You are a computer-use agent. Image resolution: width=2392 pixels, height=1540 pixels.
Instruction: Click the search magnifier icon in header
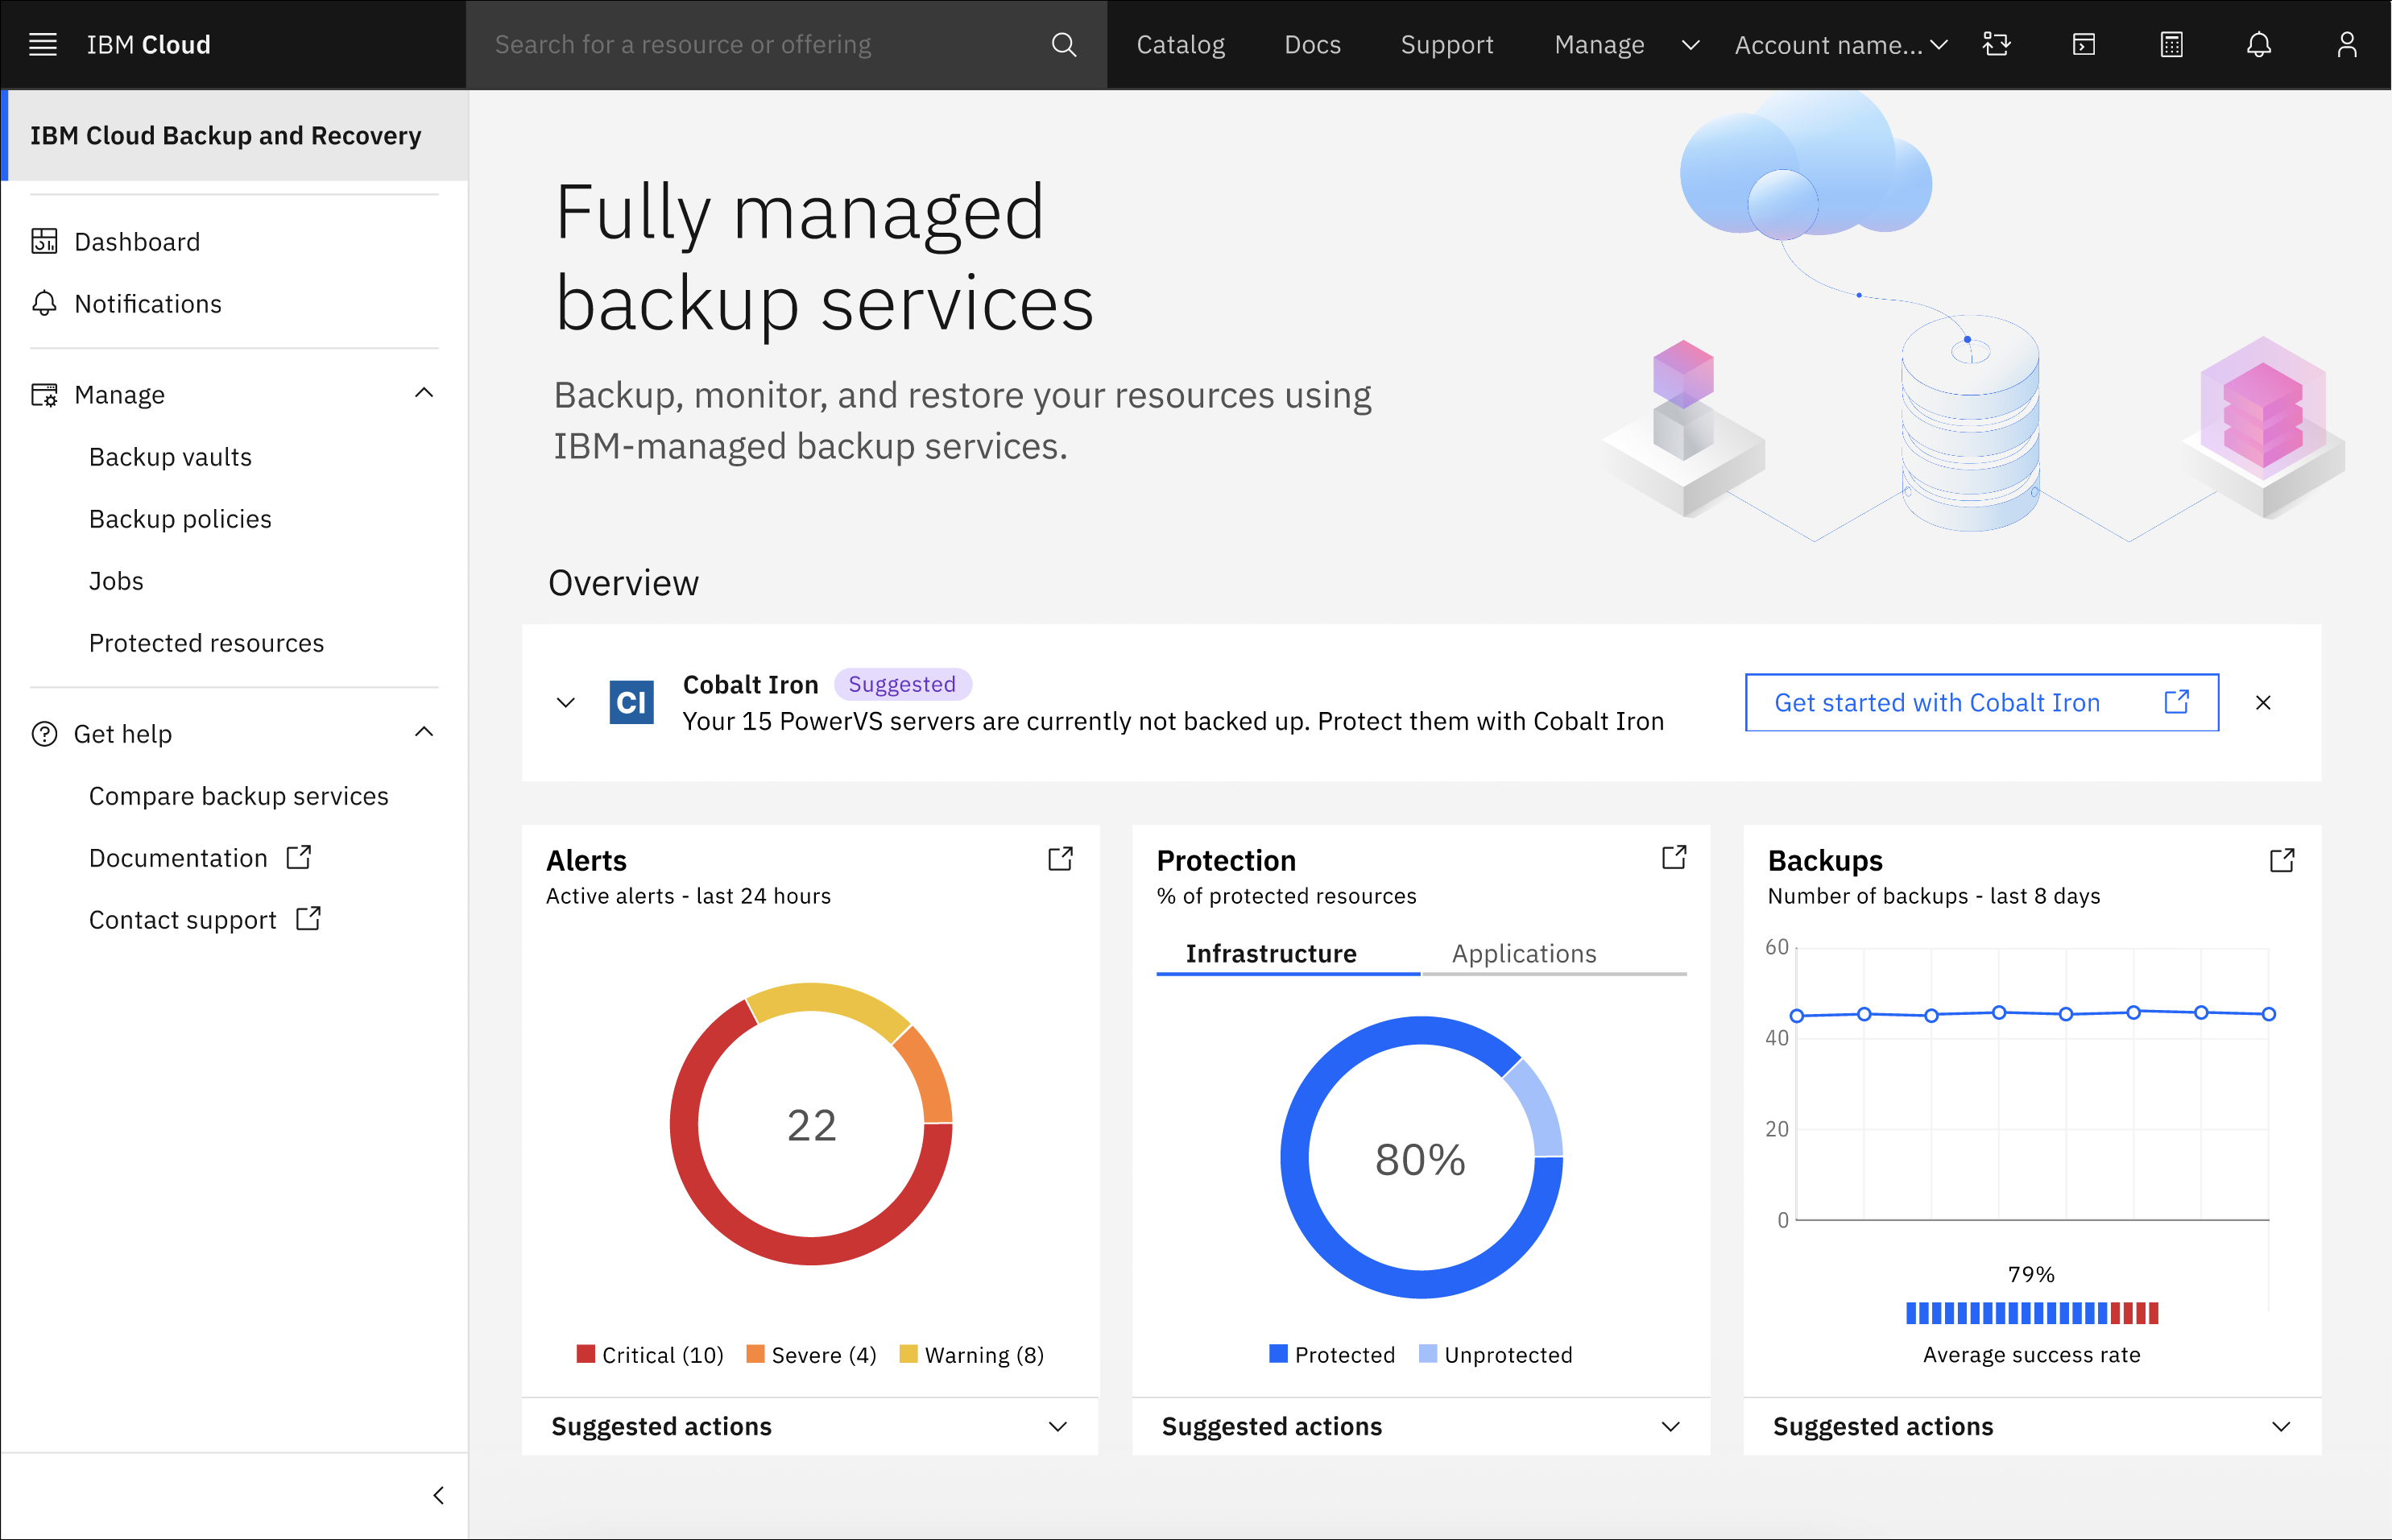(1063, 44)
